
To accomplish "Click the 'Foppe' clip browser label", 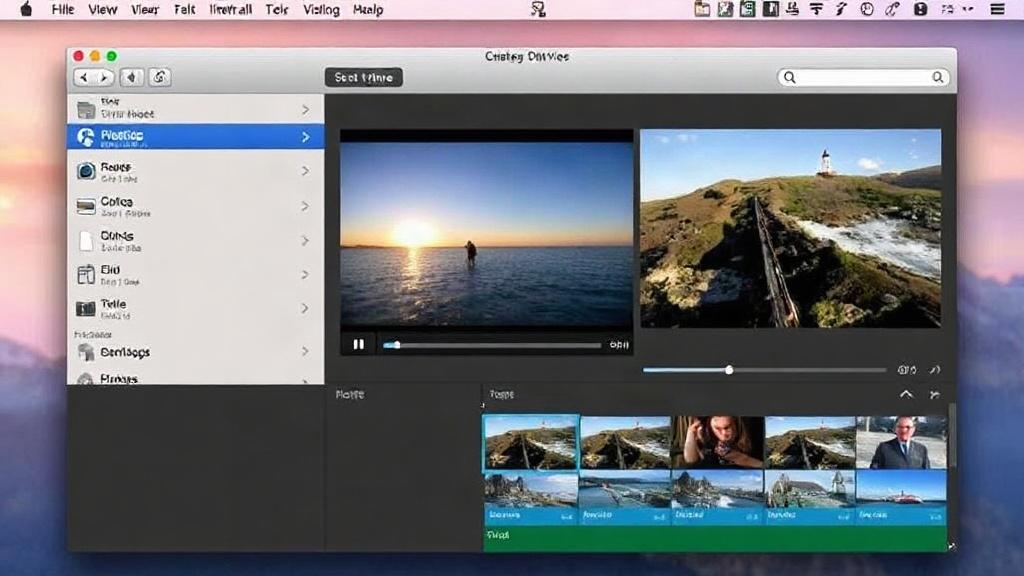I will pyautogui.click(x=502, y=394).
